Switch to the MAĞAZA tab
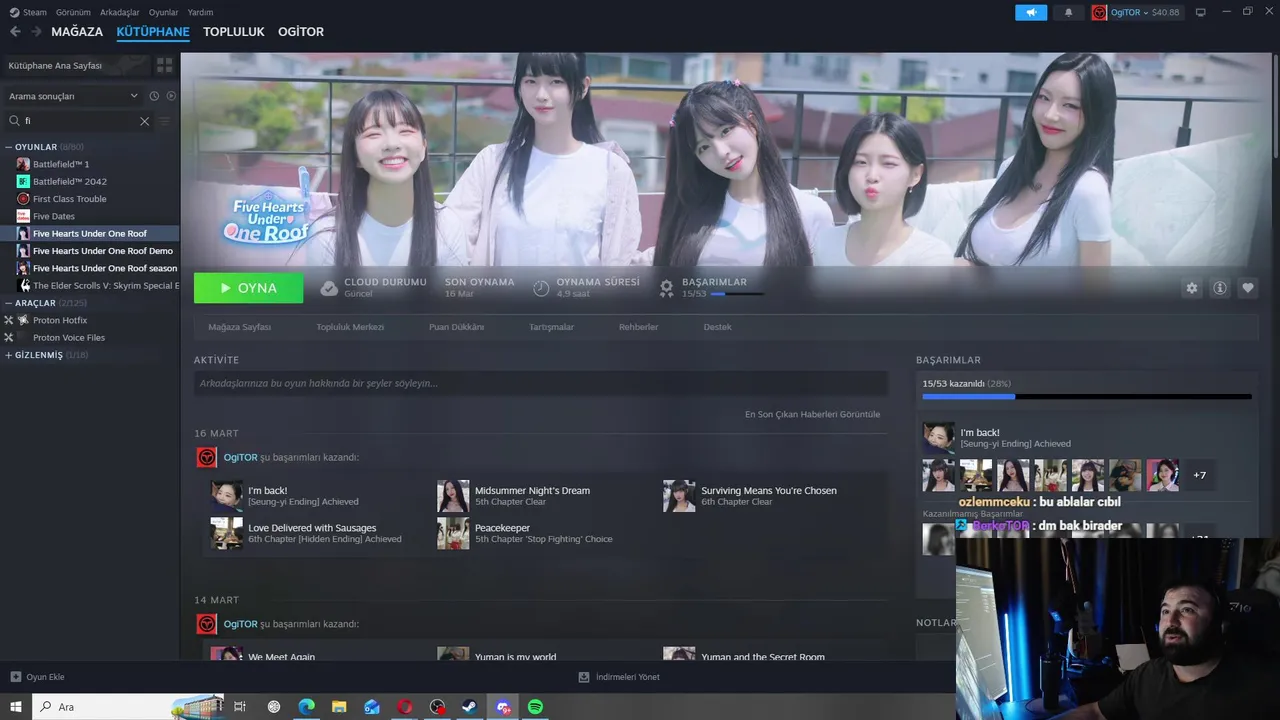1280x720 pixels. (x=77, y=32)
